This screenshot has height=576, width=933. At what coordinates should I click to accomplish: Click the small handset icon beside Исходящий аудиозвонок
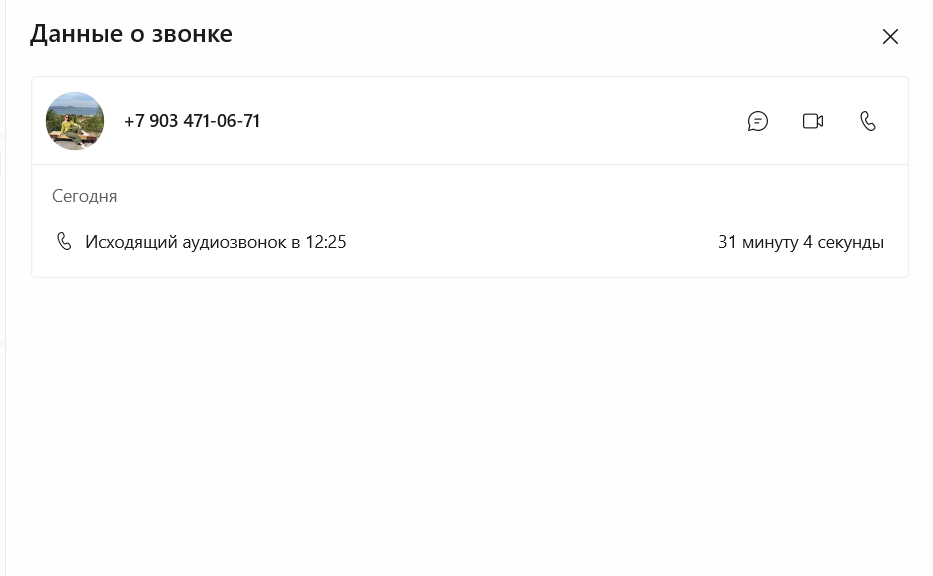click(64, 241)
